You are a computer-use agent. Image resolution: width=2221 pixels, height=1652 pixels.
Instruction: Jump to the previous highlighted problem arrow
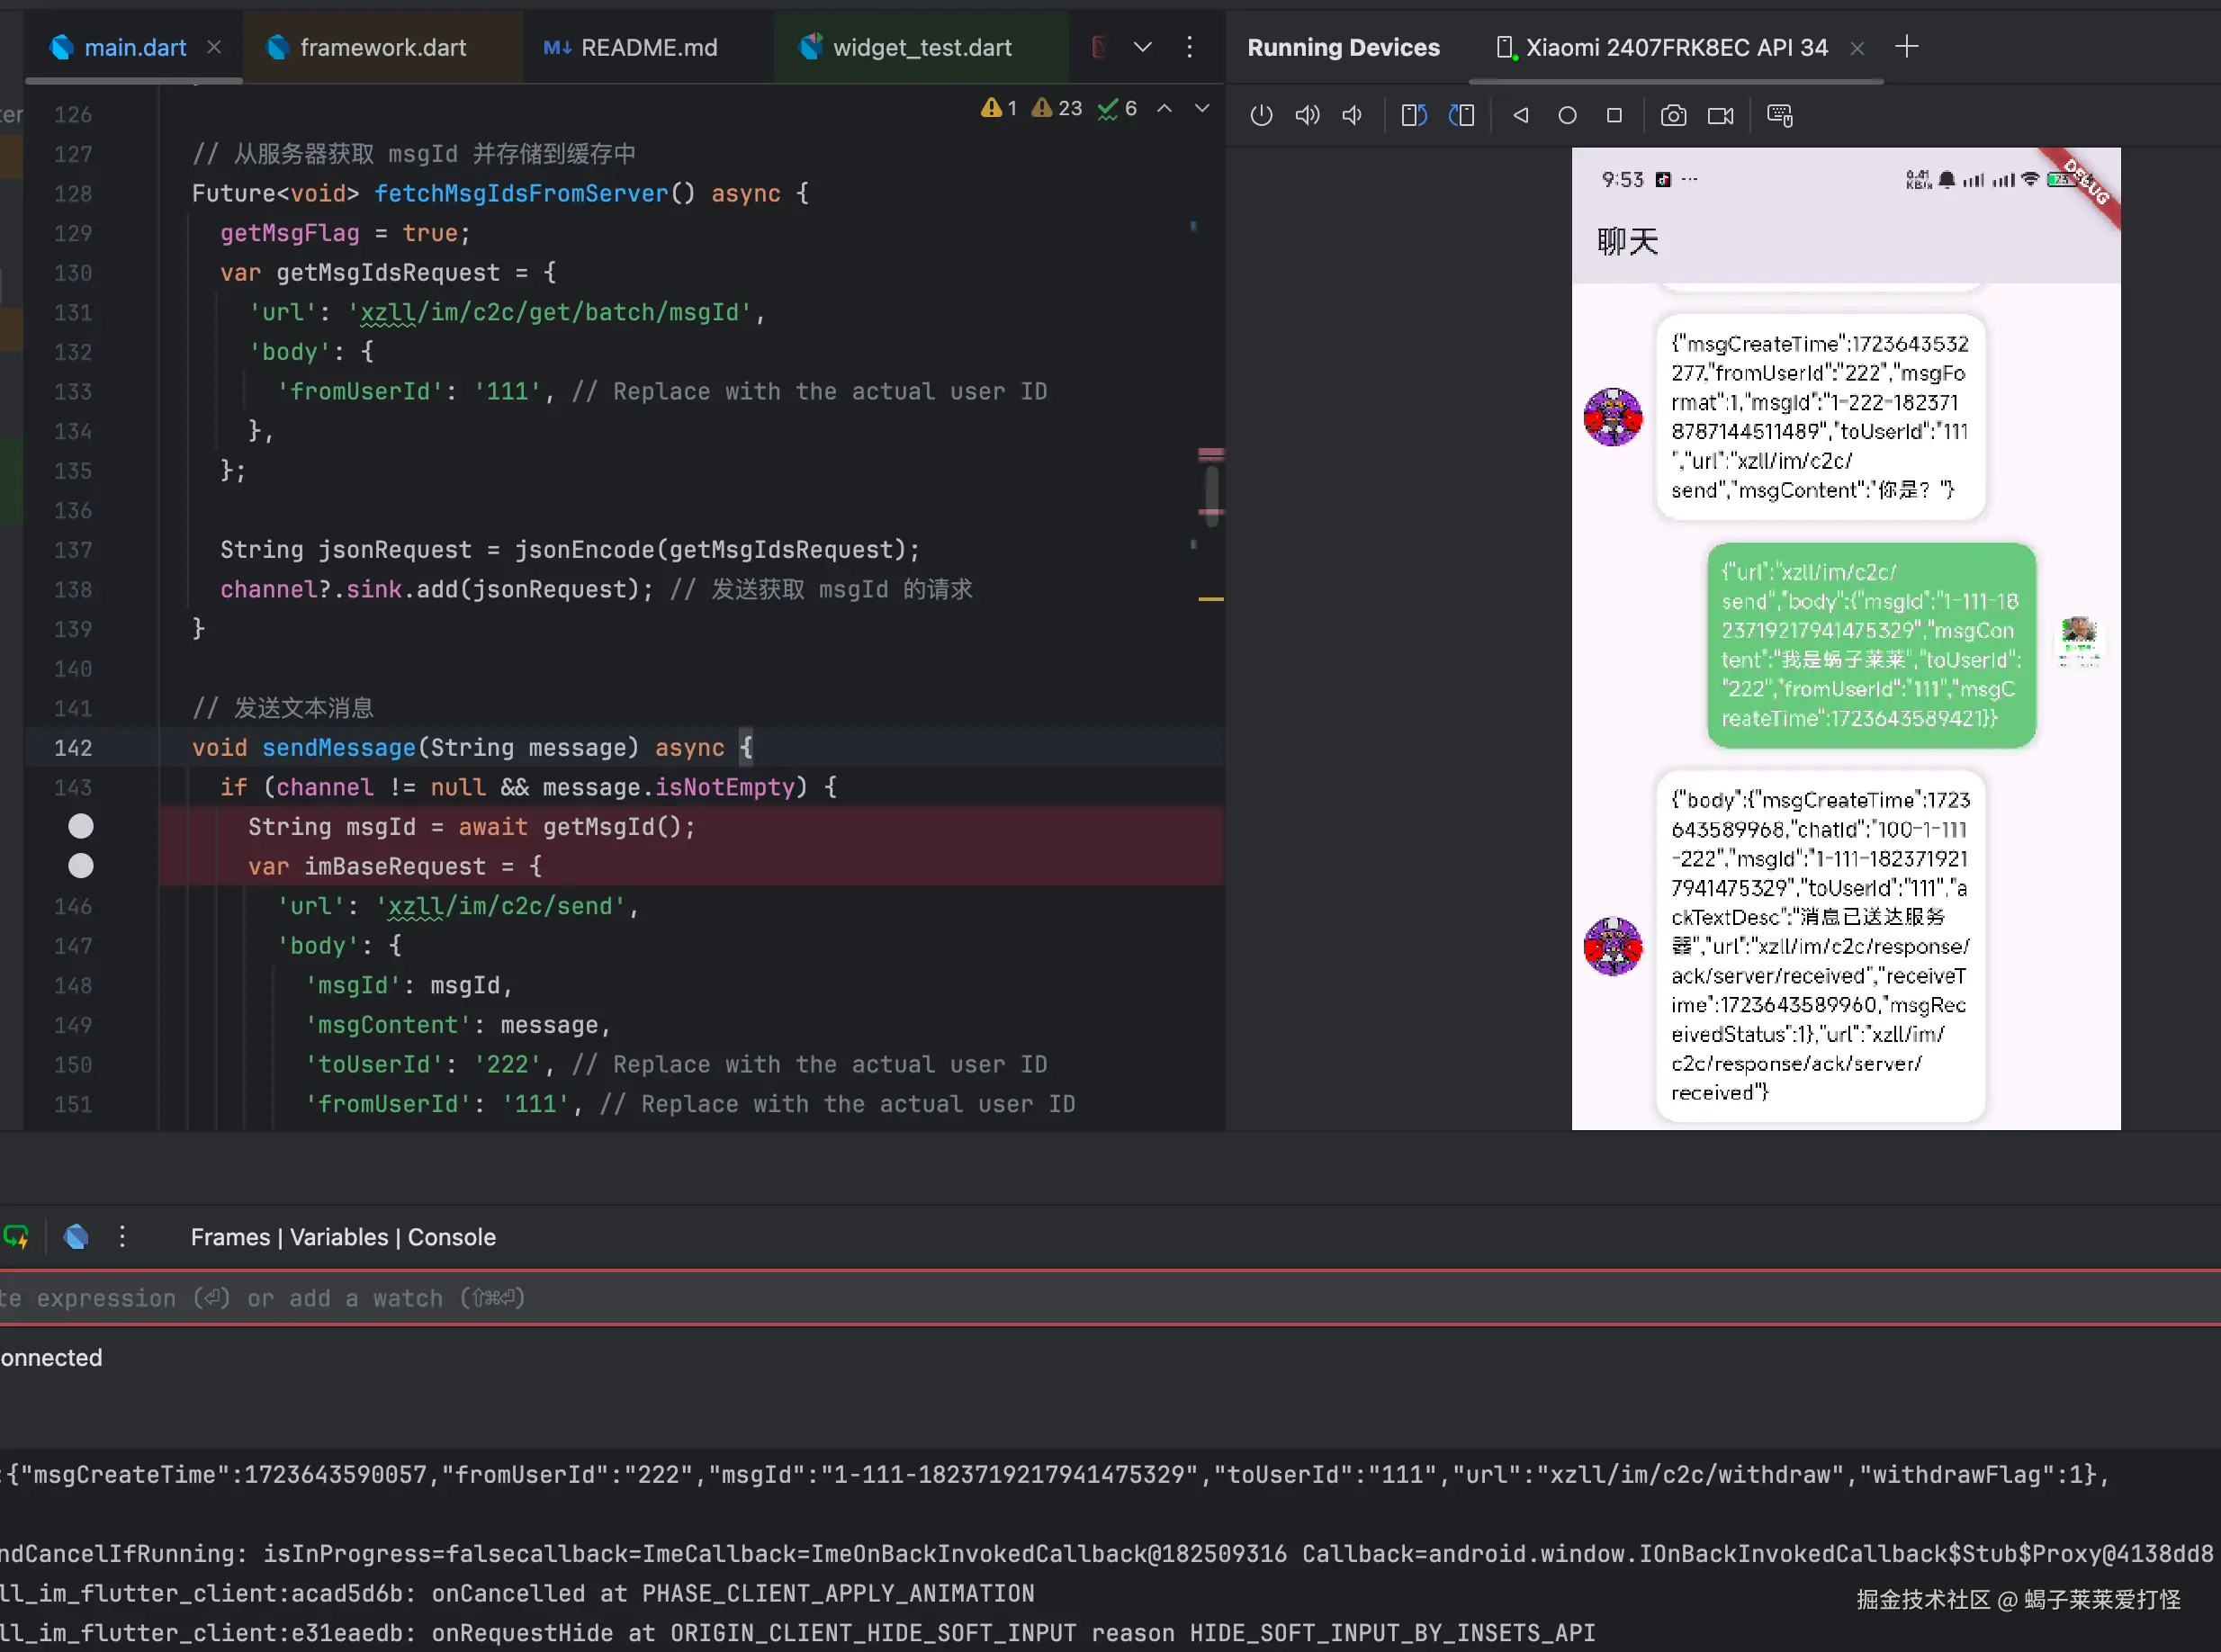click(x=1164, y=108)
